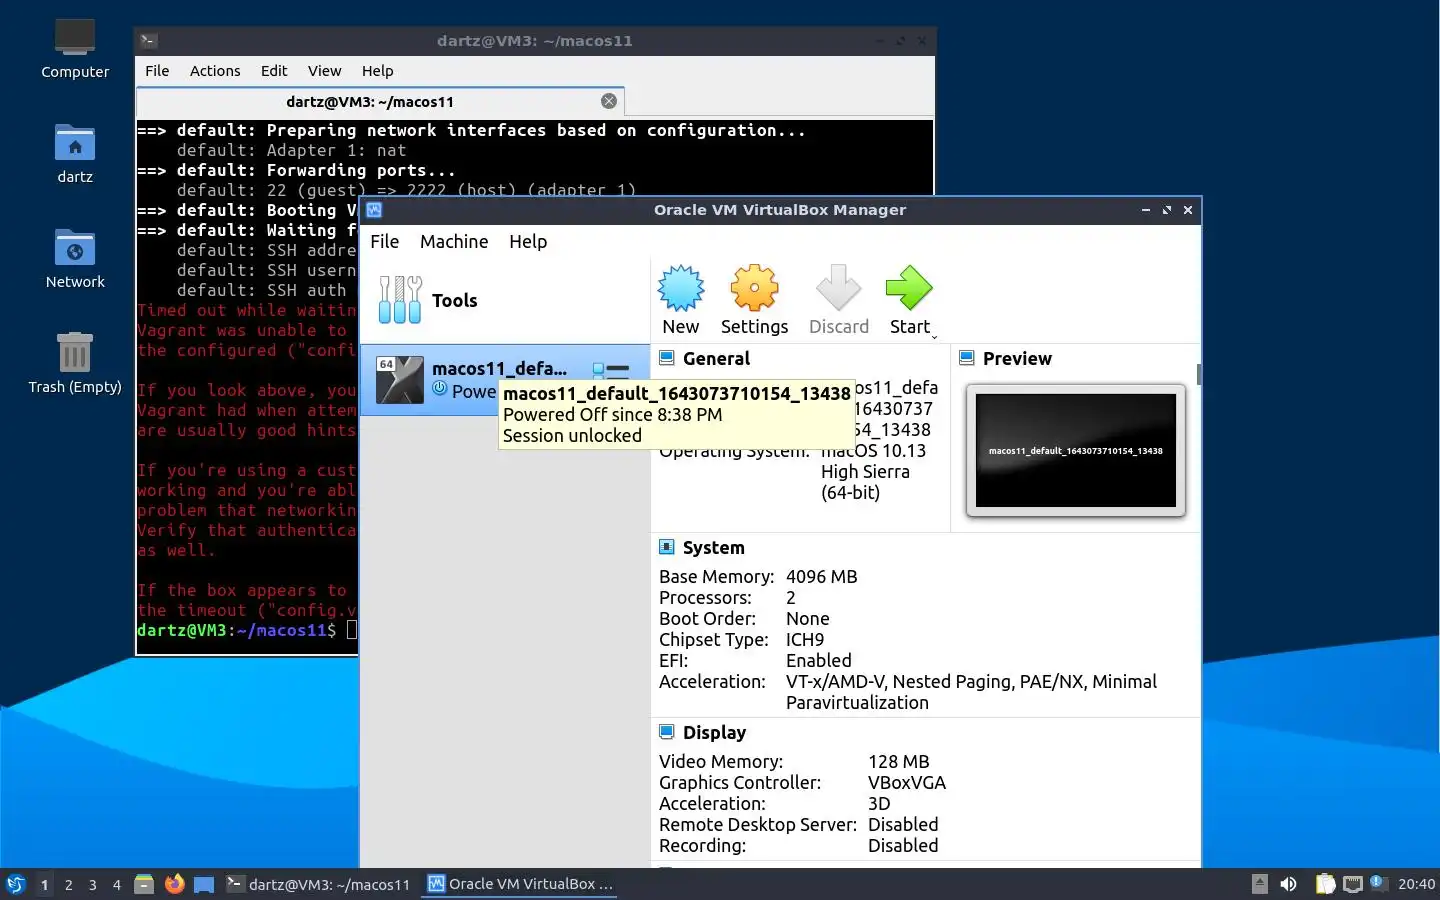The width and height of the screenshot is (1440, 900).
Task: Switch to workspace 3
Action: [x=92, y=884]
